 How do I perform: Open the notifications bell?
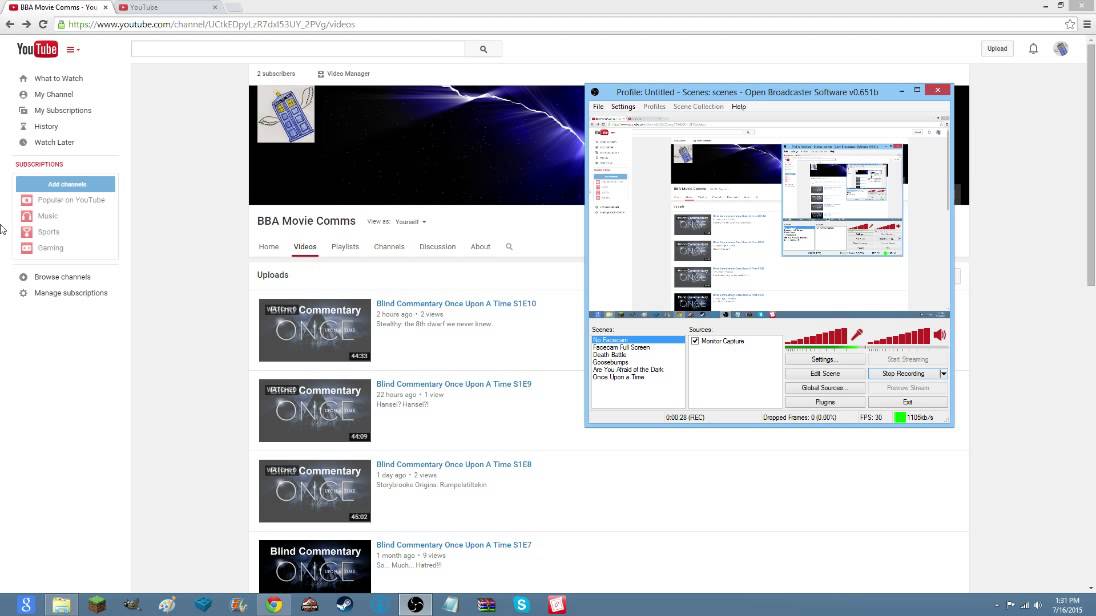[1033, 48]
